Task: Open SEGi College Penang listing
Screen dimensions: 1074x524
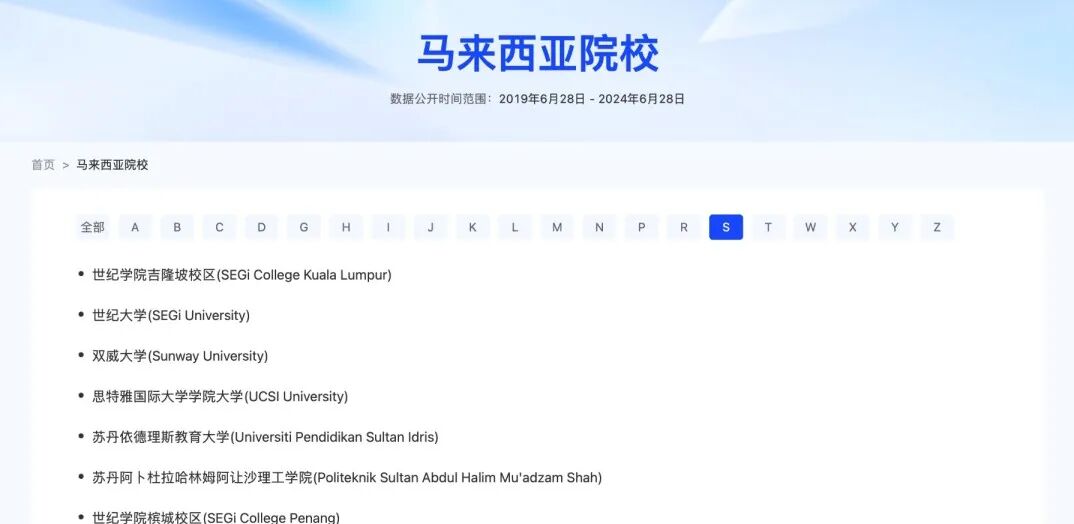Action: (x=216, y=517)
